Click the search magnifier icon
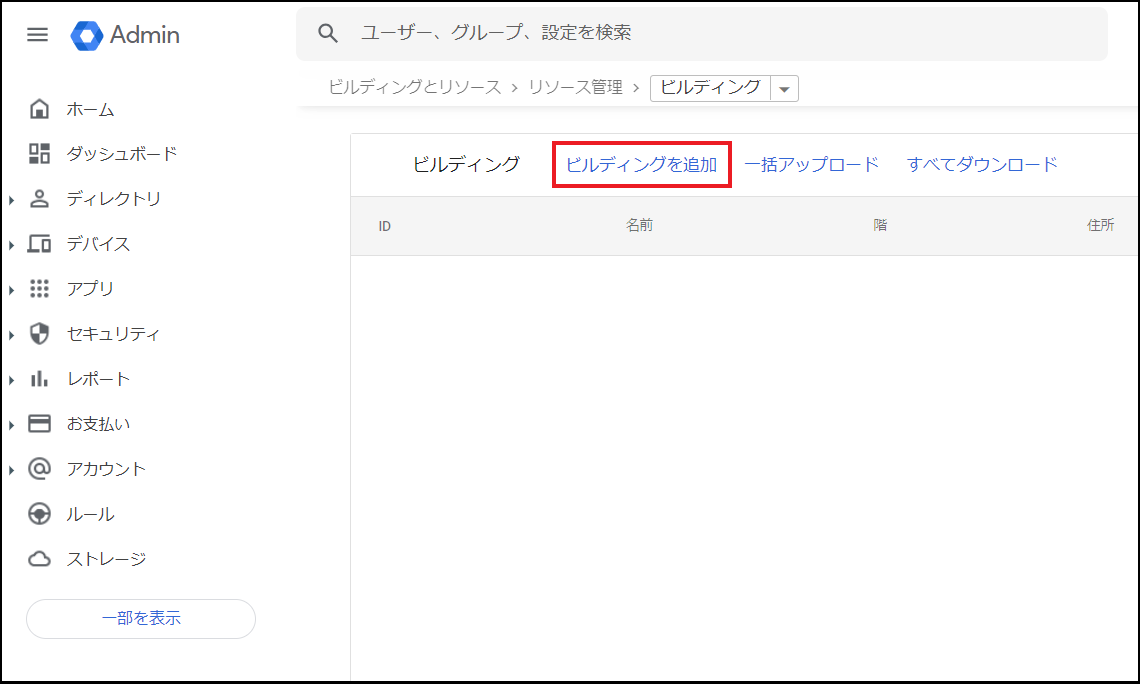The width and height of the screenshot is (1140, 684). point(328,33)
